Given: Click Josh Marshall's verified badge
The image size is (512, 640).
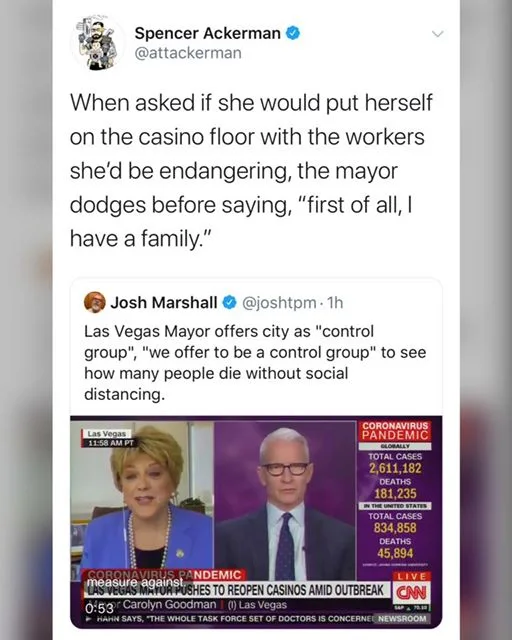Looking at the screenshot, I should click(229, 303).
